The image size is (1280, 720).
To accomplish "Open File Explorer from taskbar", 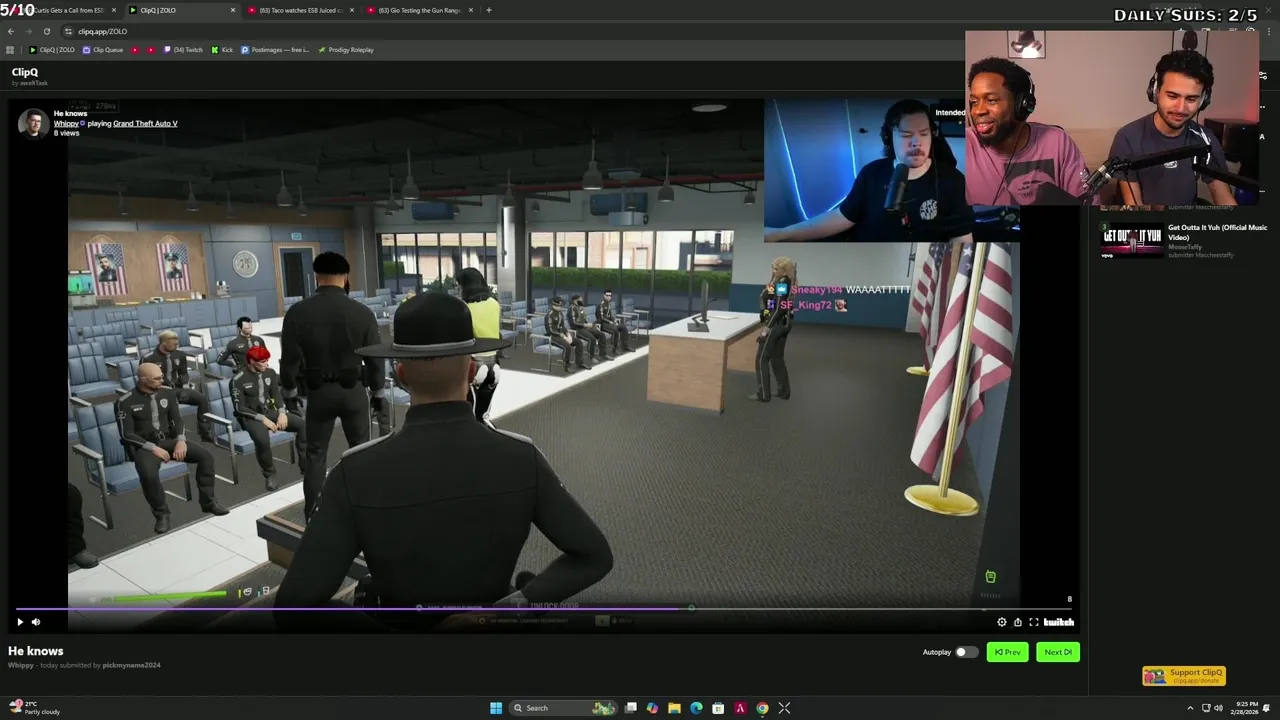I will click(x=674, y=708).
